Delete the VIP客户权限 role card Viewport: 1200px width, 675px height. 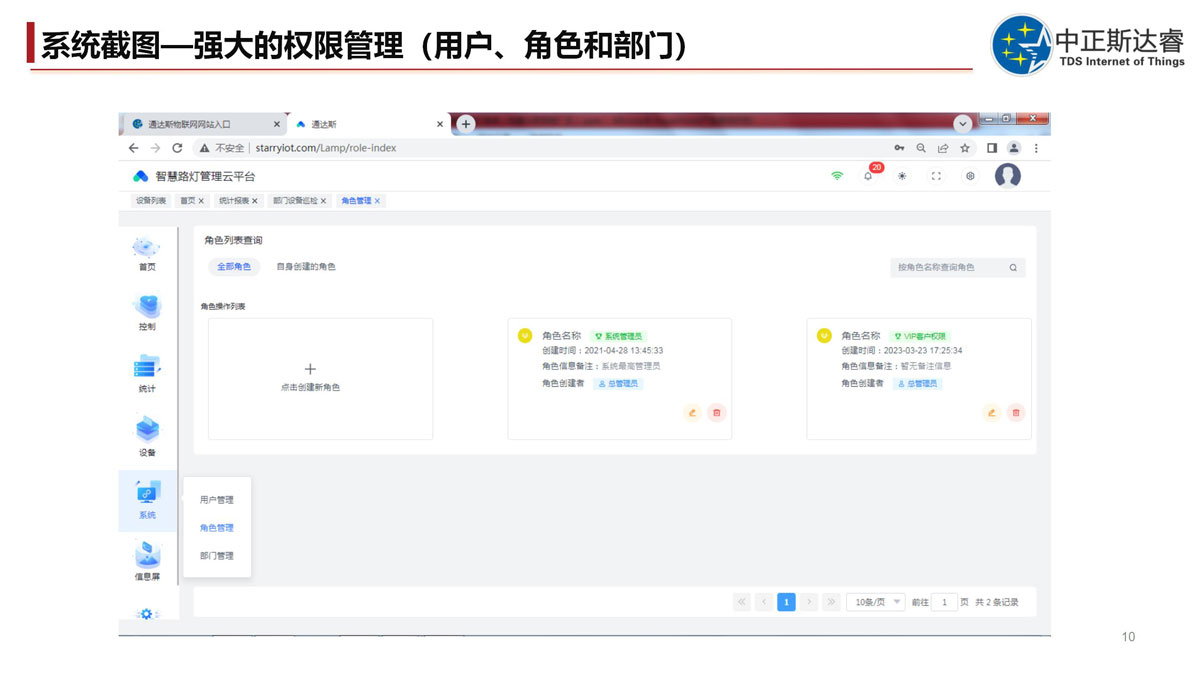coord(1016,412)
